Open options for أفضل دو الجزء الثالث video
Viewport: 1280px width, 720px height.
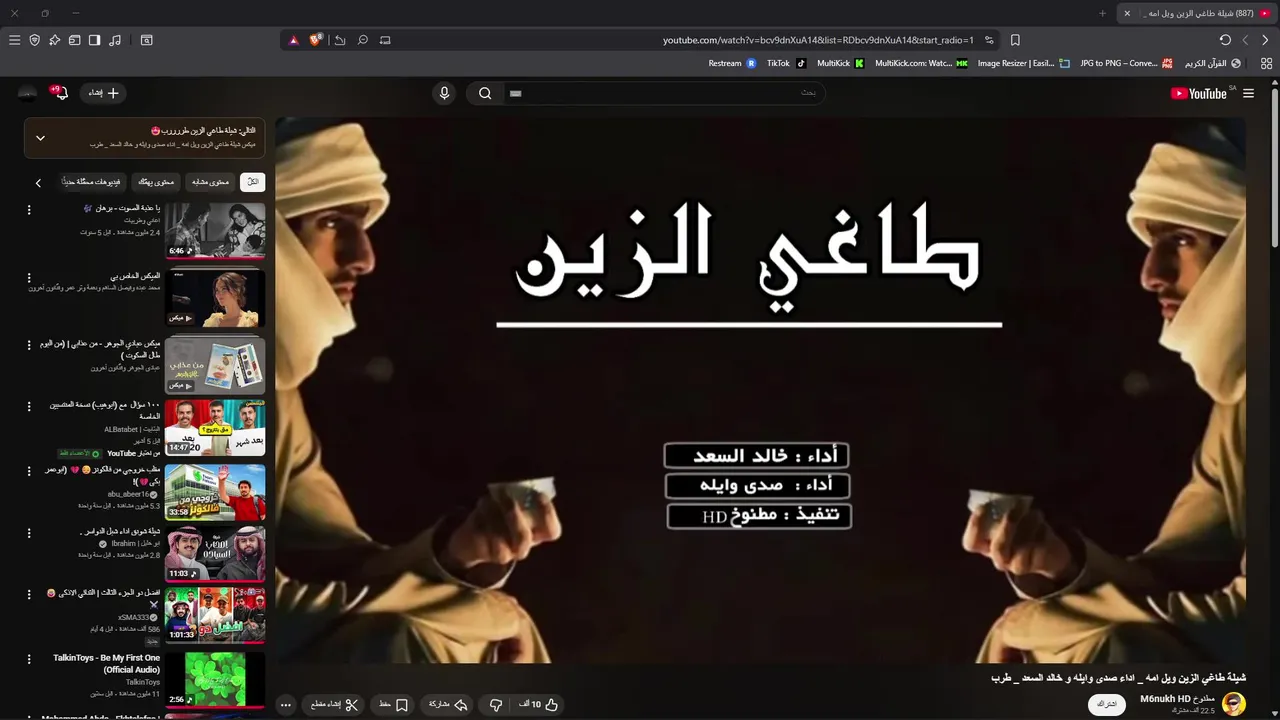click(29, 594)
